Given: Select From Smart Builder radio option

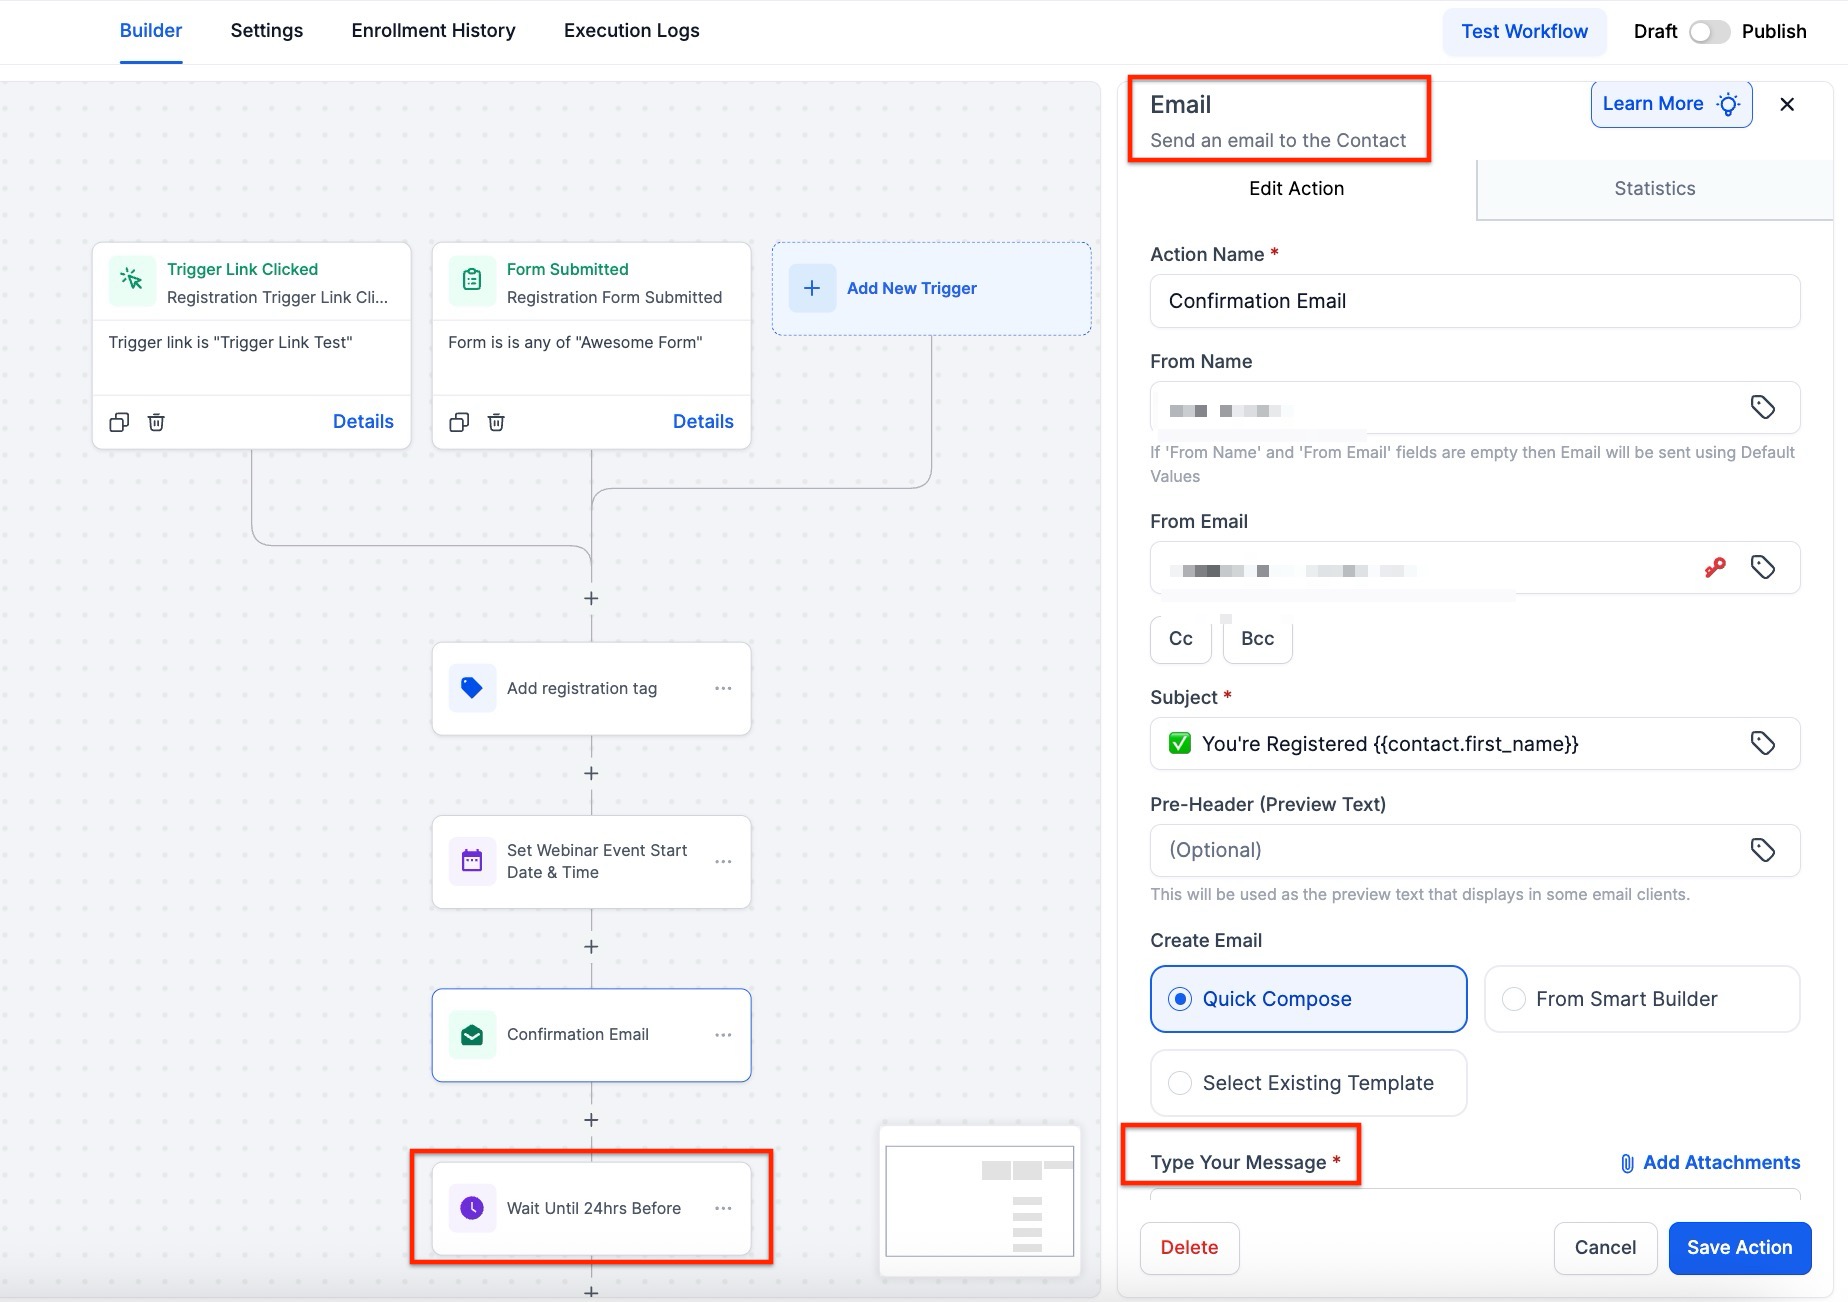Looking at the screenshot, I should pos(1514,999).
